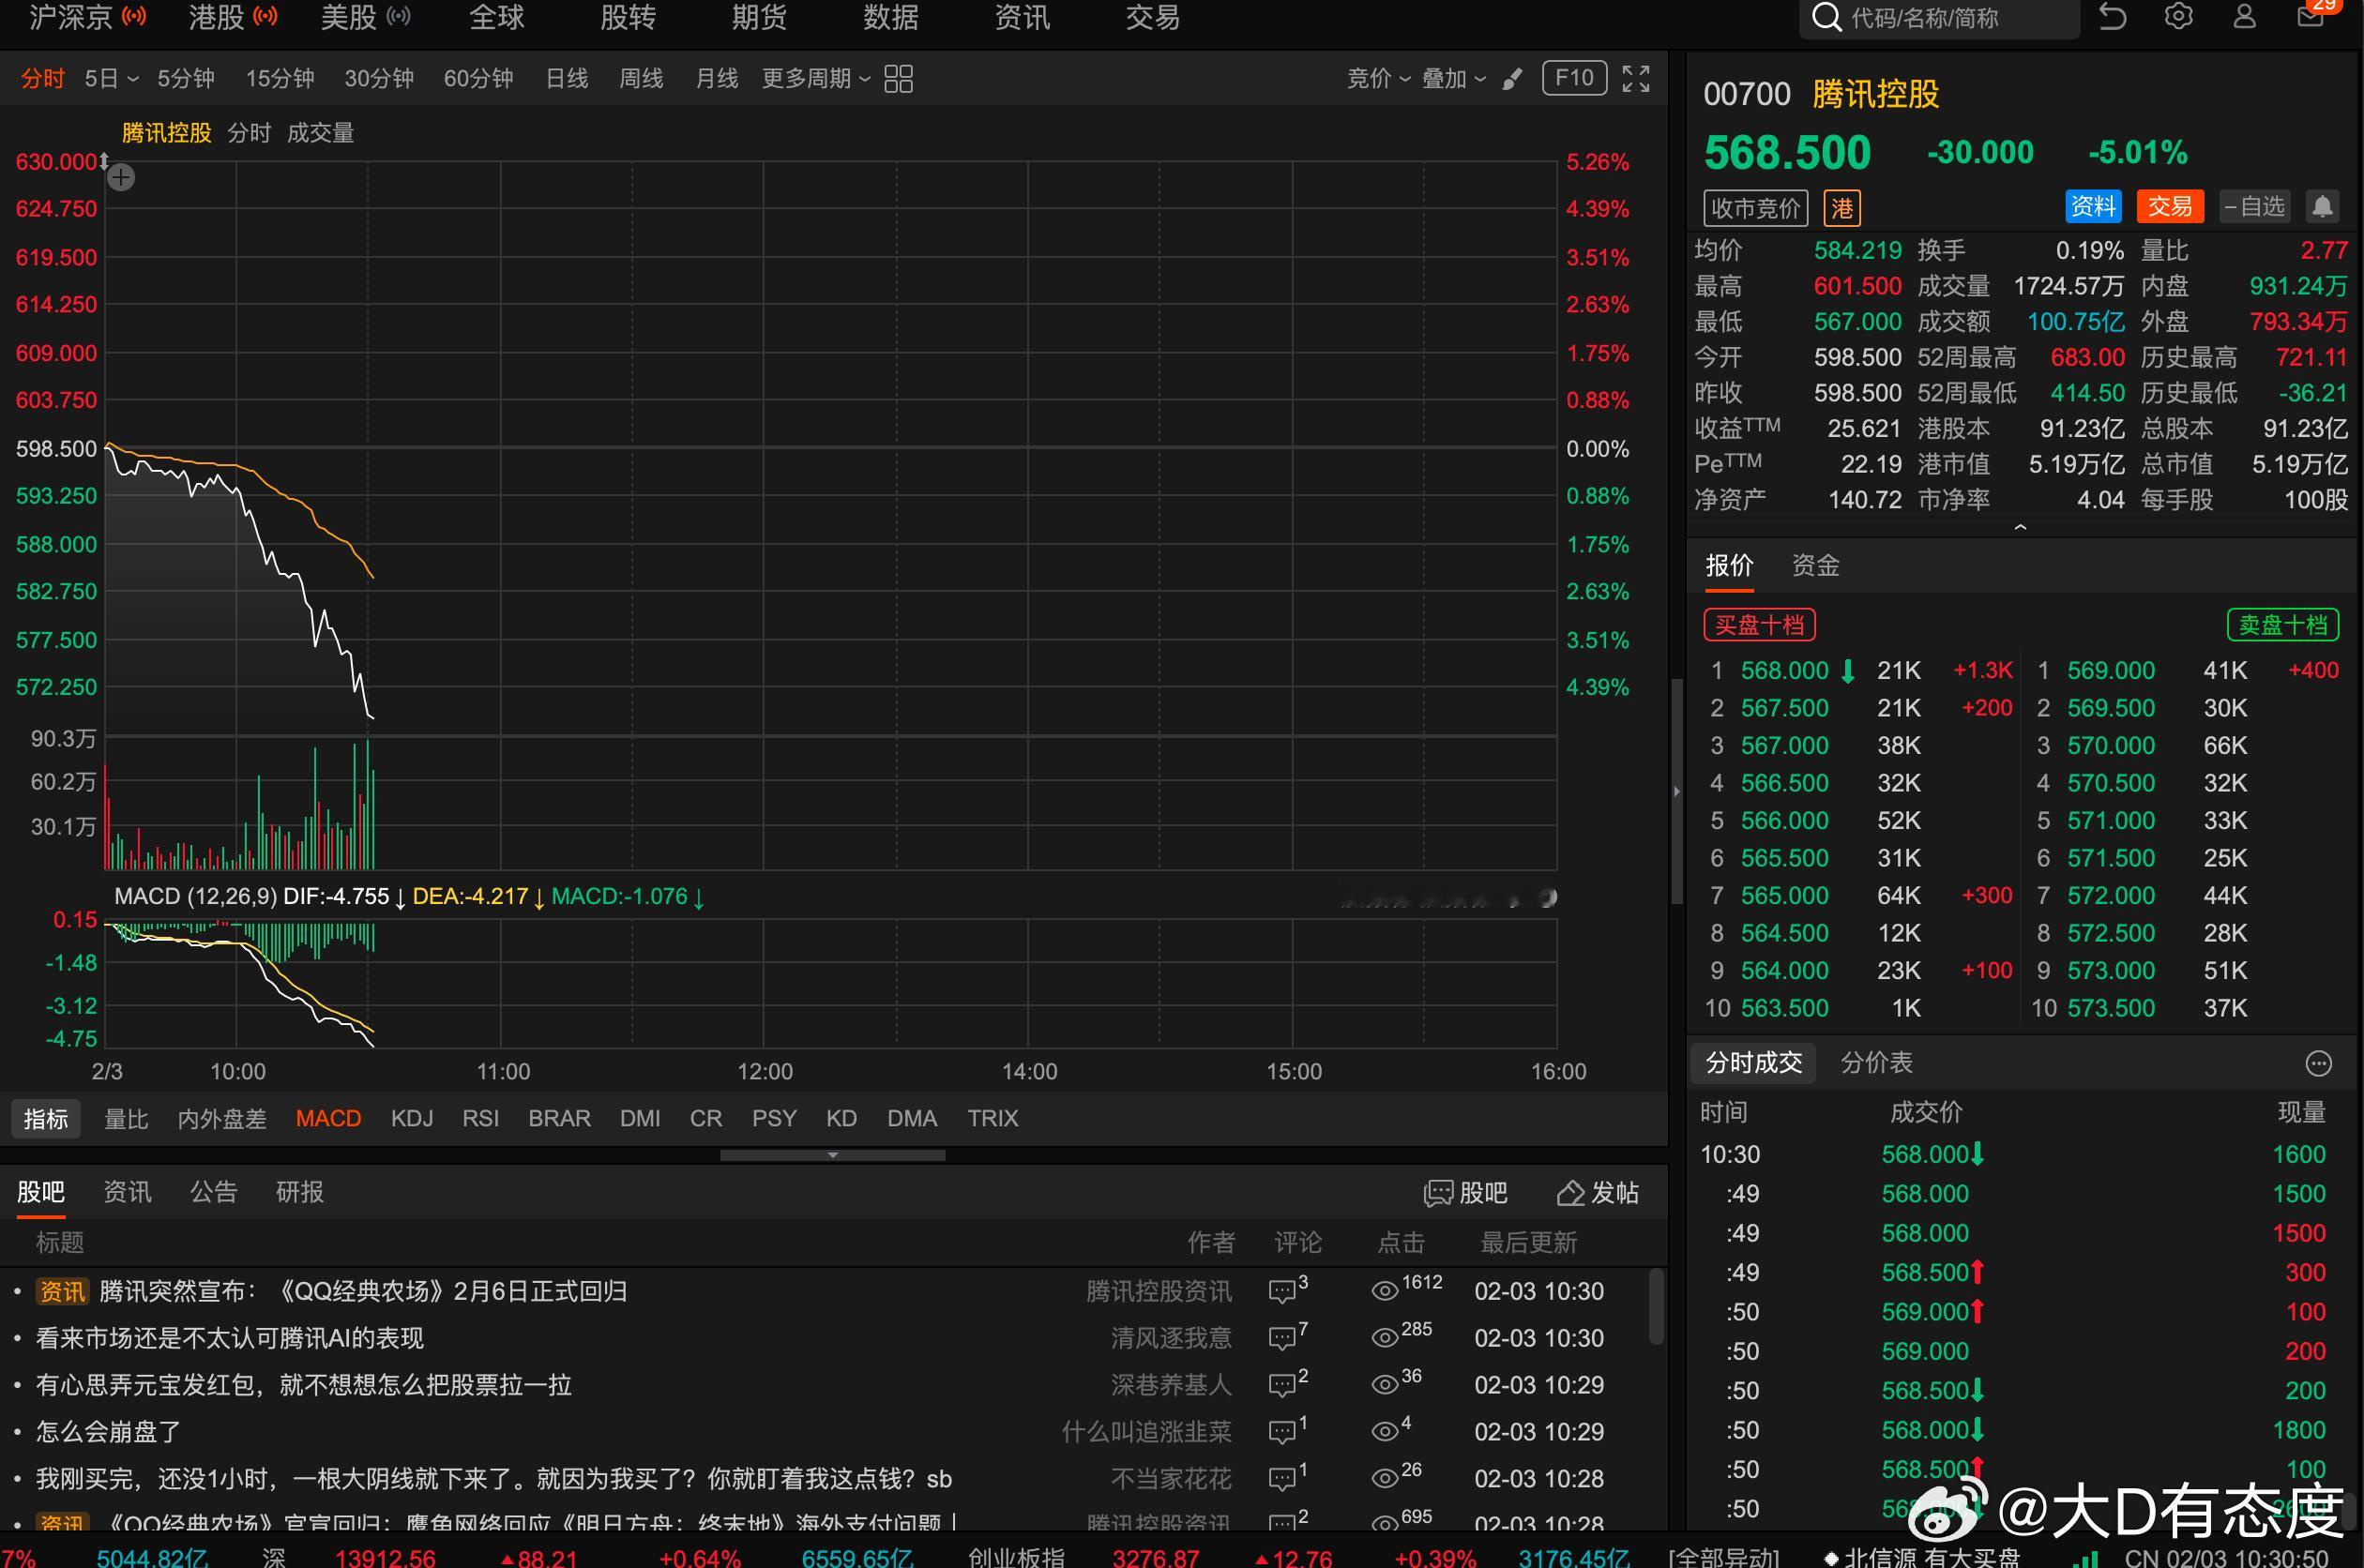Click the orange 交易 trade button
The height and width of the screenshot is (1568, 2364).
coord(2169,207)
